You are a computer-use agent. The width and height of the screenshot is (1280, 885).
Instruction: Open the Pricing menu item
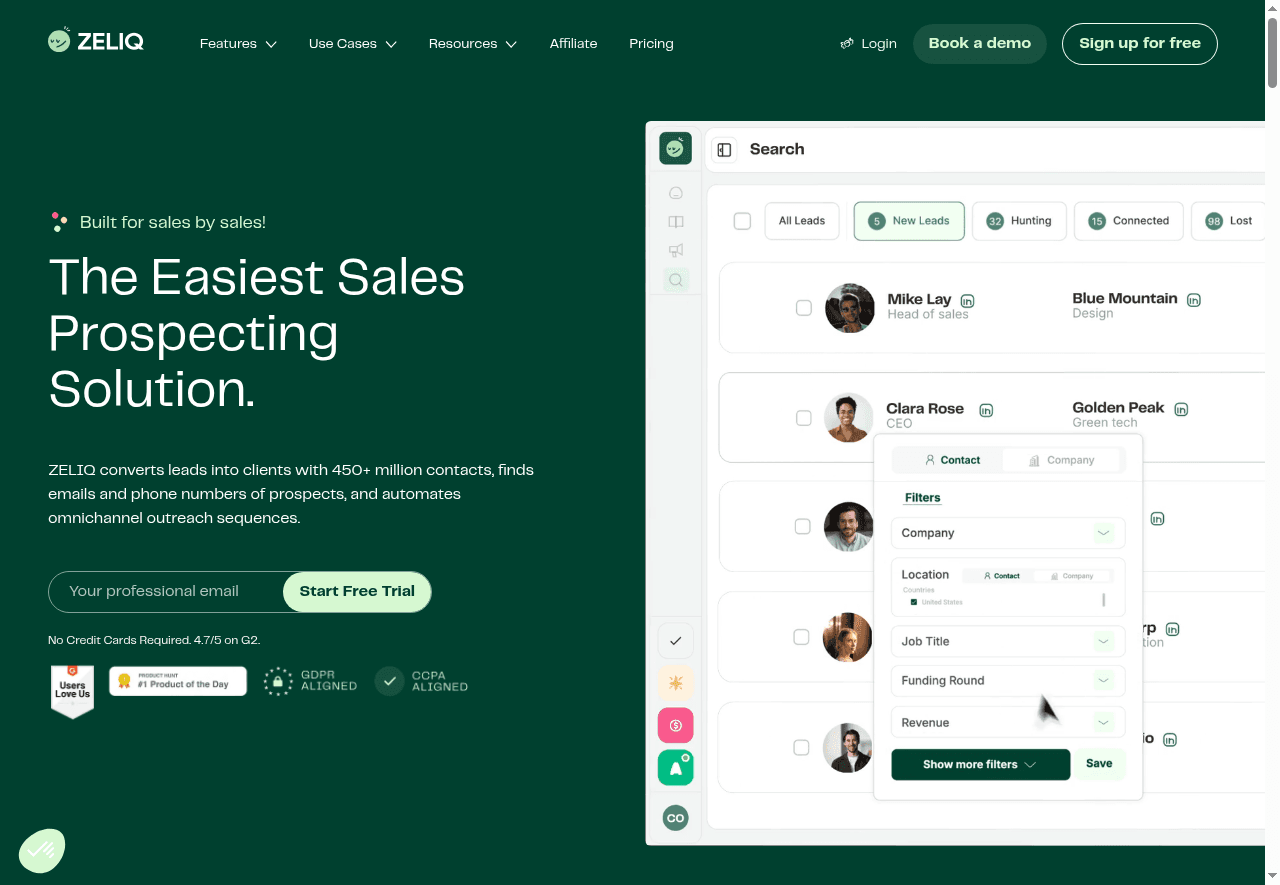point(651,44)
